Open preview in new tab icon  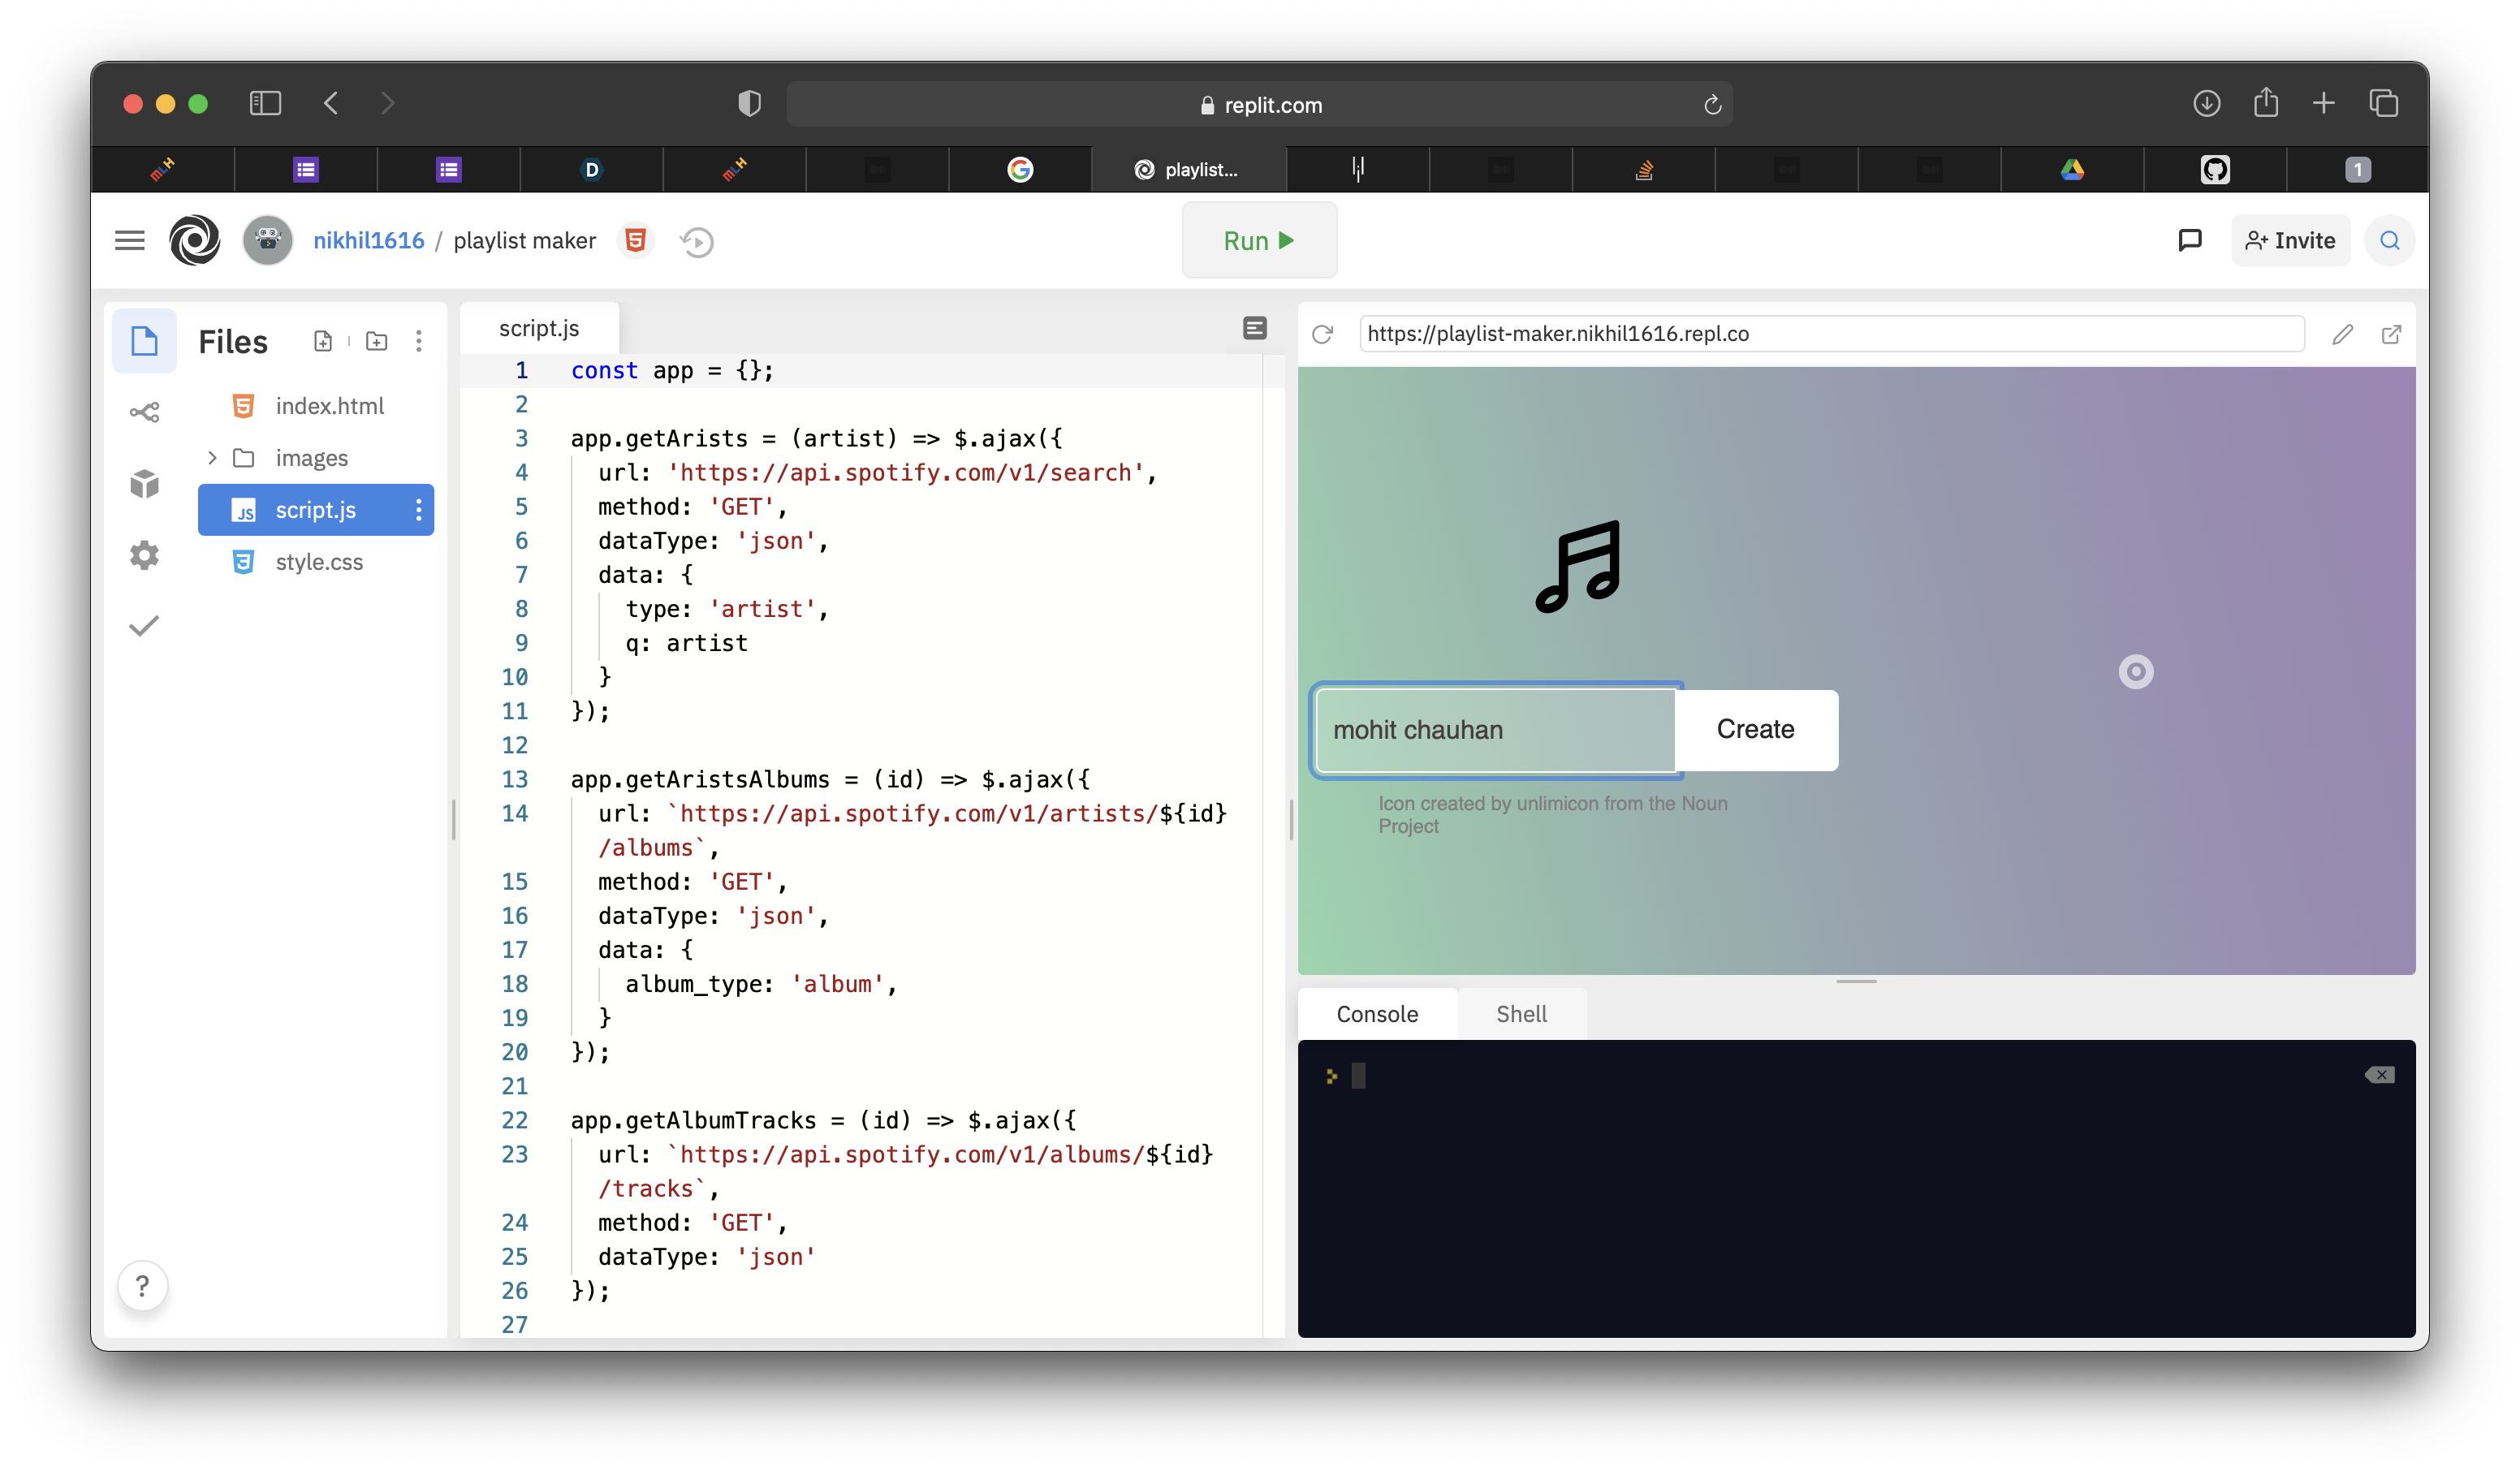(x=2391, y=334)
